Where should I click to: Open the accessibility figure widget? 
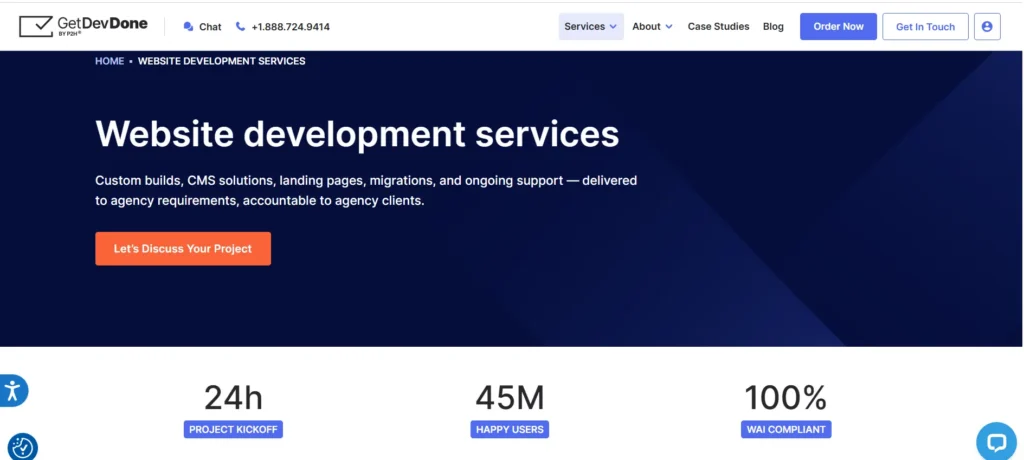coord(12,391)
